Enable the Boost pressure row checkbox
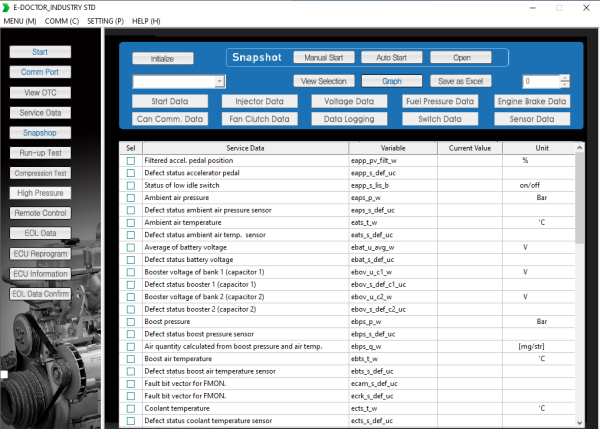600x429 pixels. (131, 322)
